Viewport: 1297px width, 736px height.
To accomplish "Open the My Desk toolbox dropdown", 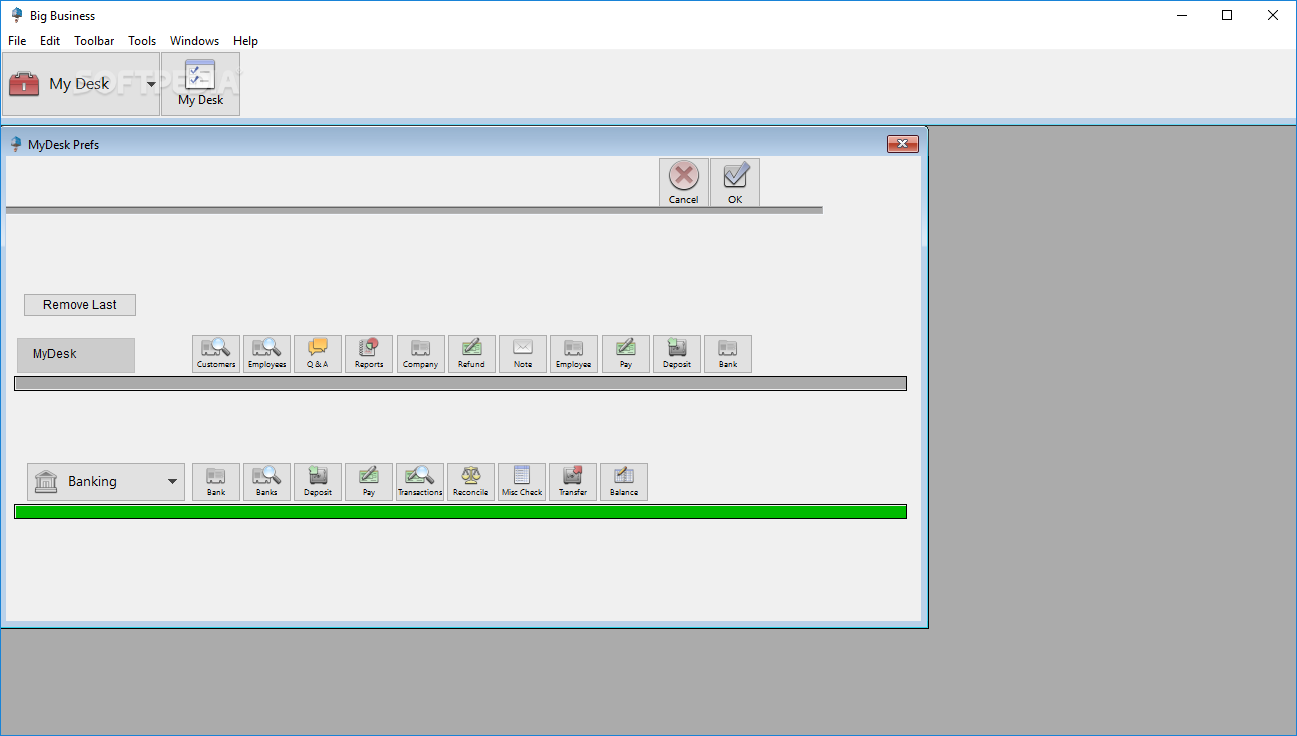I will click(x=81, y=84).
